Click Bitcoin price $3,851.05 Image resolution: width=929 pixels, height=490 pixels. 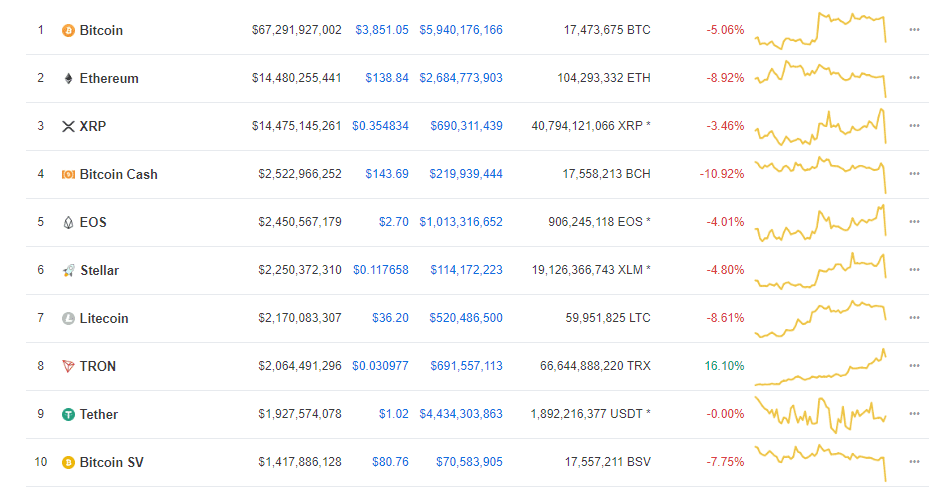[x=382, y=30]
